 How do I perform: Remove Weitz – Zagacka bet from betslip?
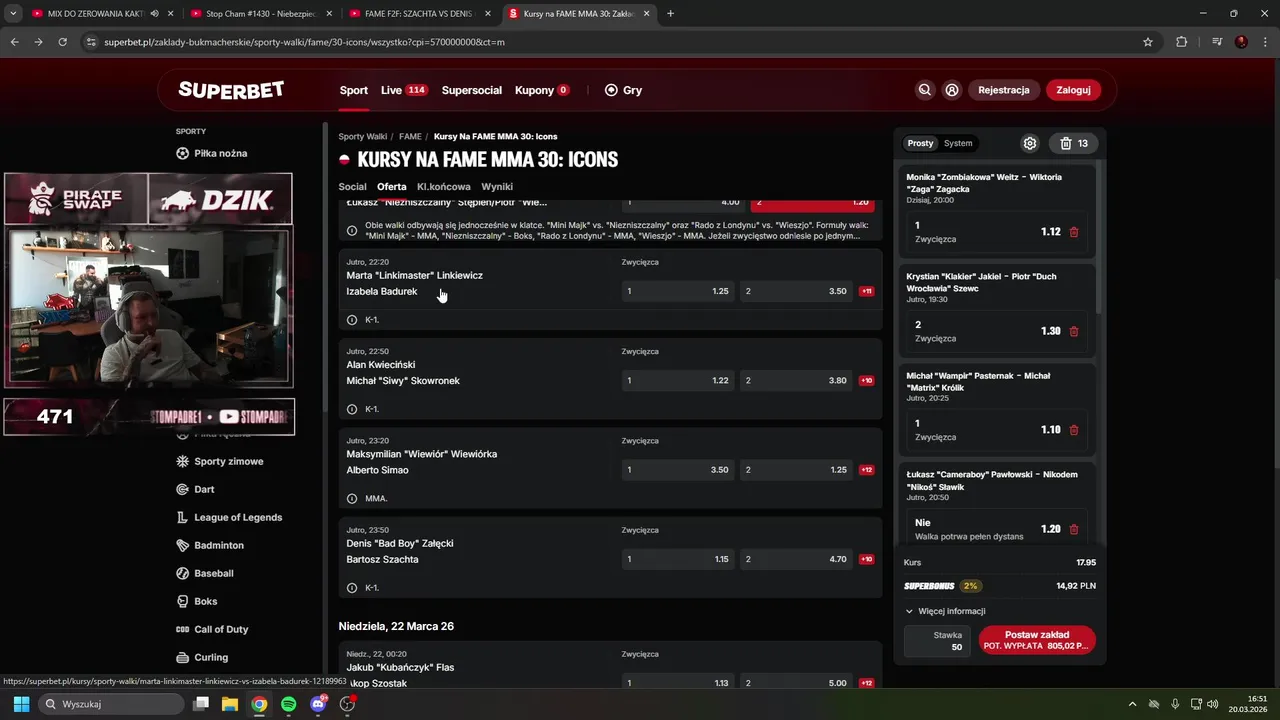click(x=1074, y=232)
